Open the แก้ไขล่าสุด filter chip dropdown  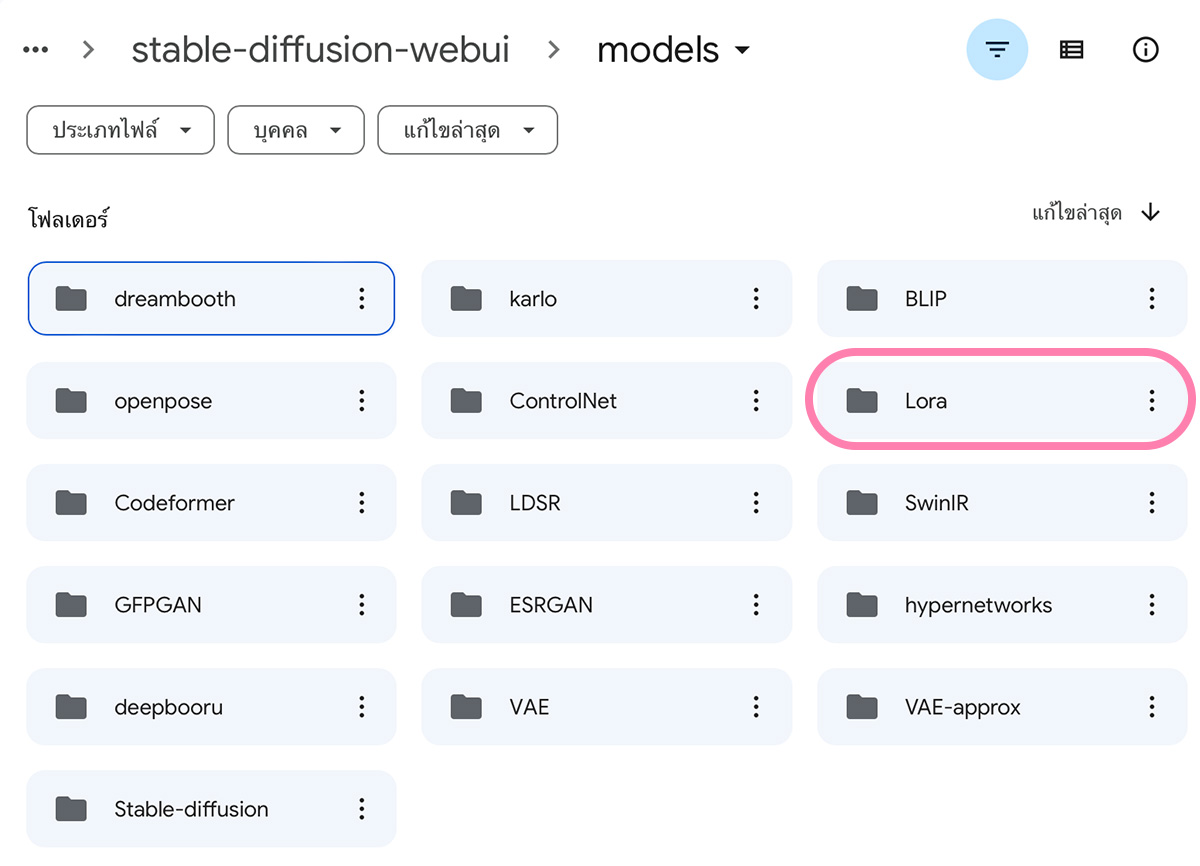pyautogui.click(x=468, y=130)
